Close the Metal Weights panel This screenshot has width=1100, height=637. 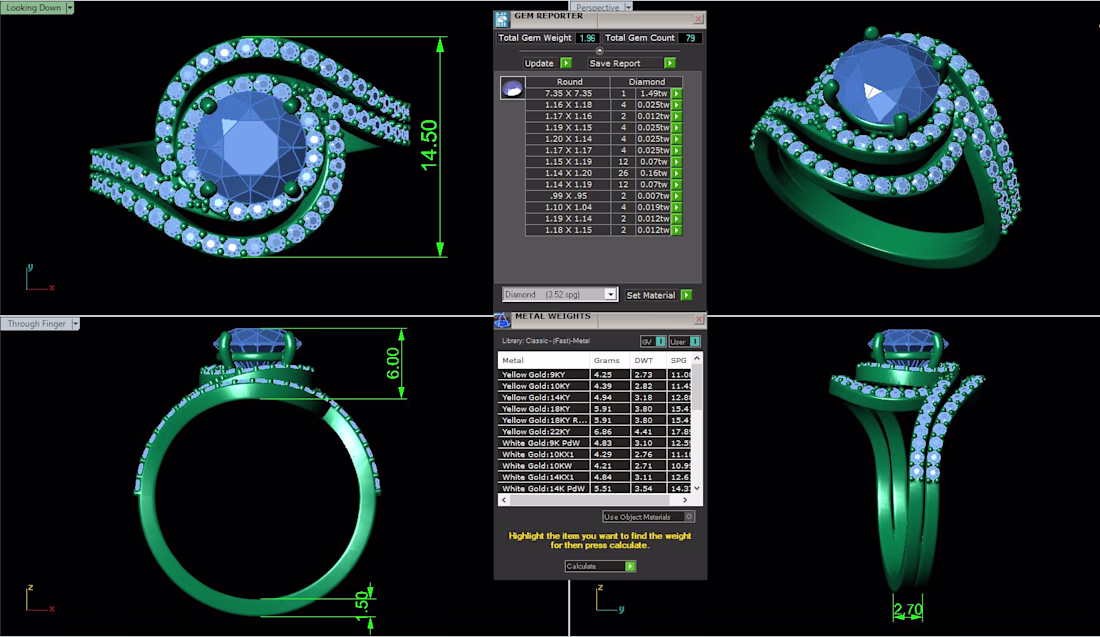click(x=699, y=319)
